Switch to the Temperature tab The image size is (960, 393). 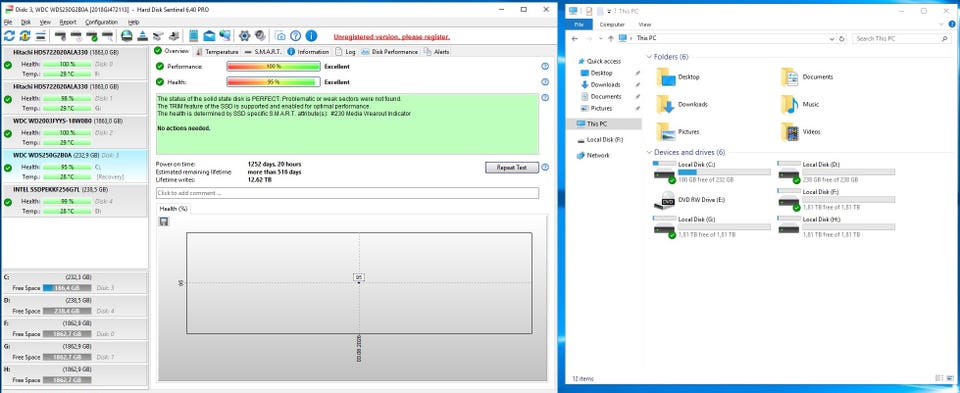[x=216, y=52]
